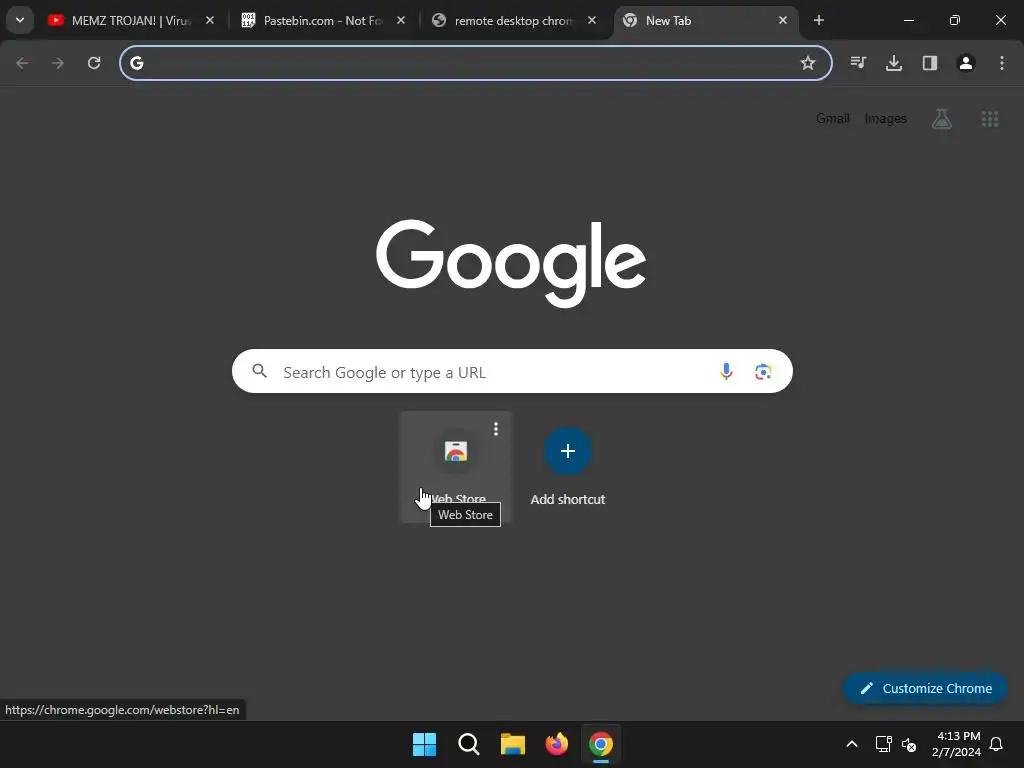Viewport: 1024px width, 768px height.
Task: Open the notifications bell icon
Action: (997, 744)
